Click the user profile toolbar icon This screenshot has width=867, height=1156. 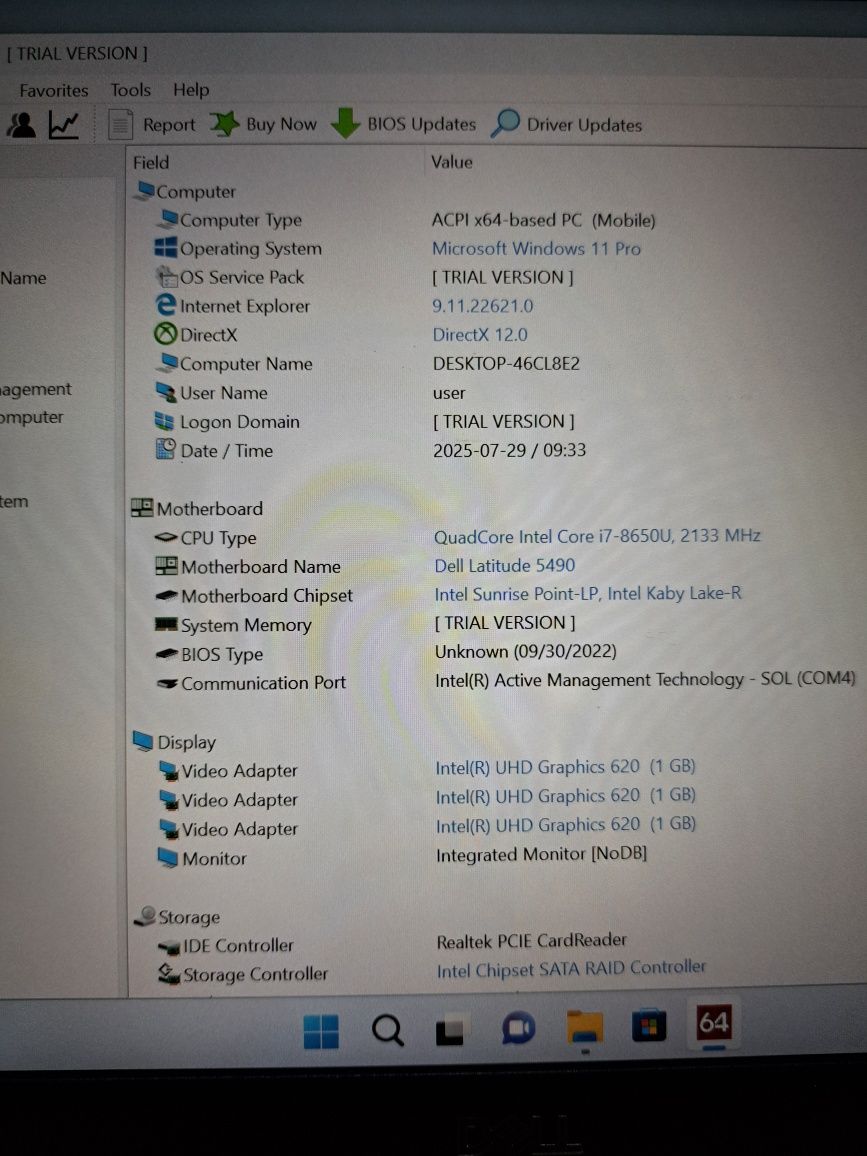21,125
